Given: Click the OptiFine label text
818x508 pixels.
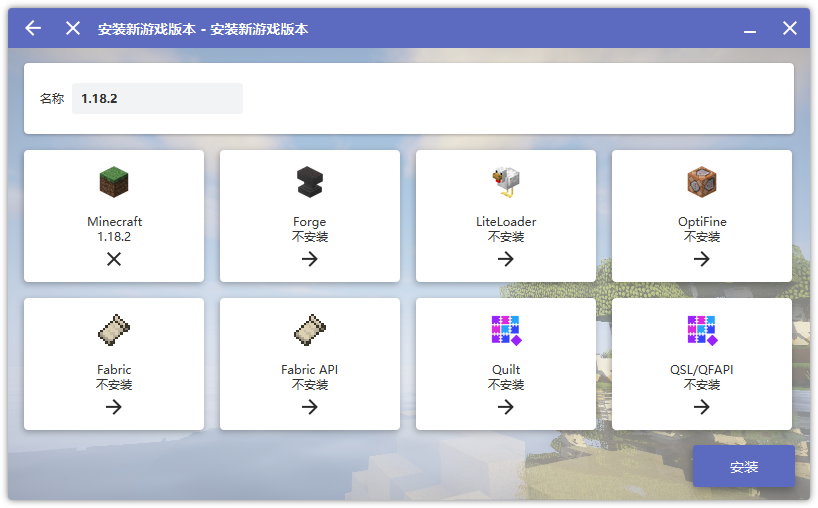Looking at the screenshot, I should point(702,222).
